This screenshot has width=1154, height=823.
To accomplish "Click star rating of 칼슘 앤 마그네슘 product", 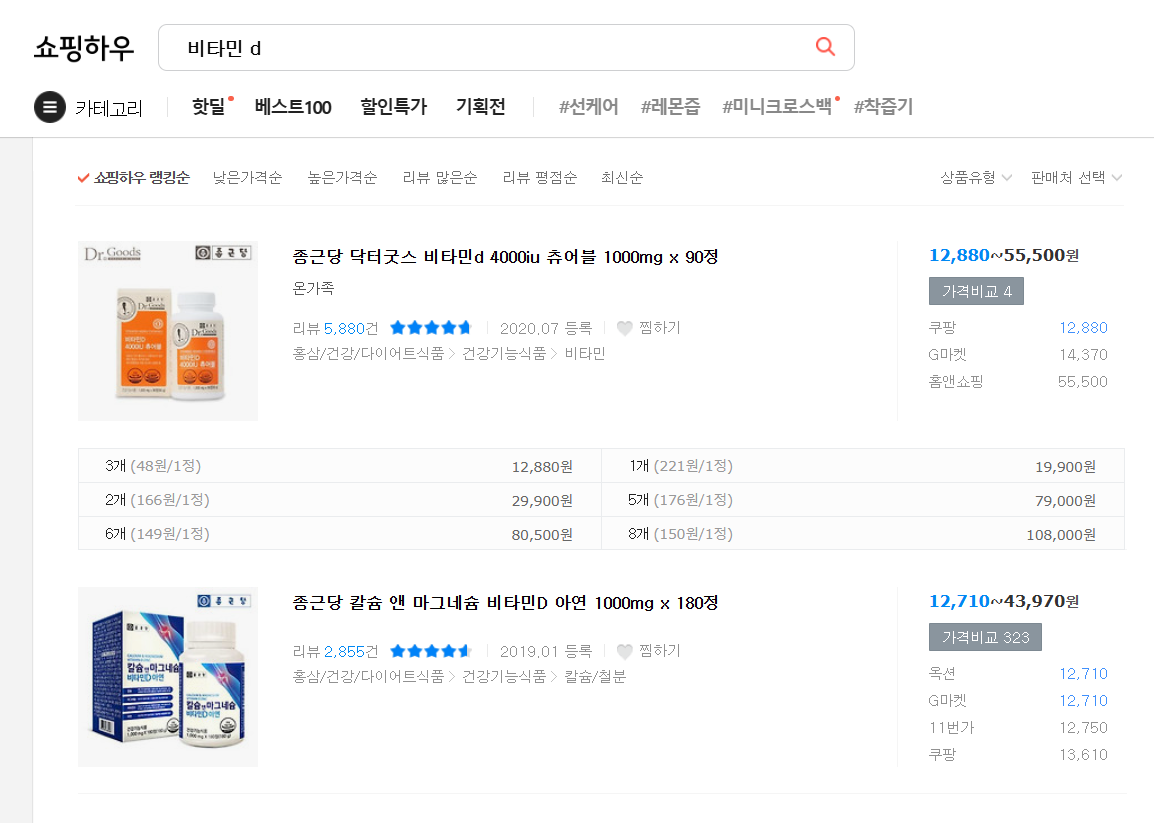I will coord(430,651).
